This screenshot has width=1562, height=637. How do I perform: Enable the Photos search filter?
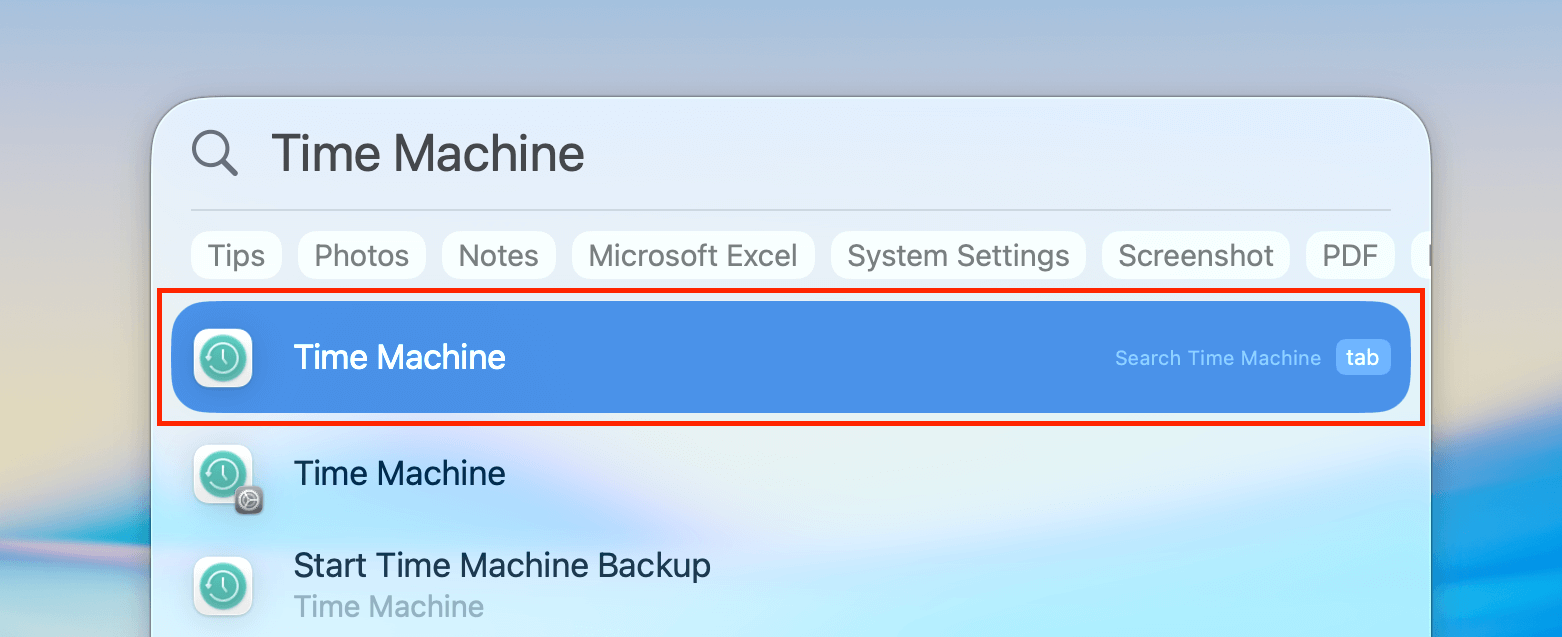(361, 255)
